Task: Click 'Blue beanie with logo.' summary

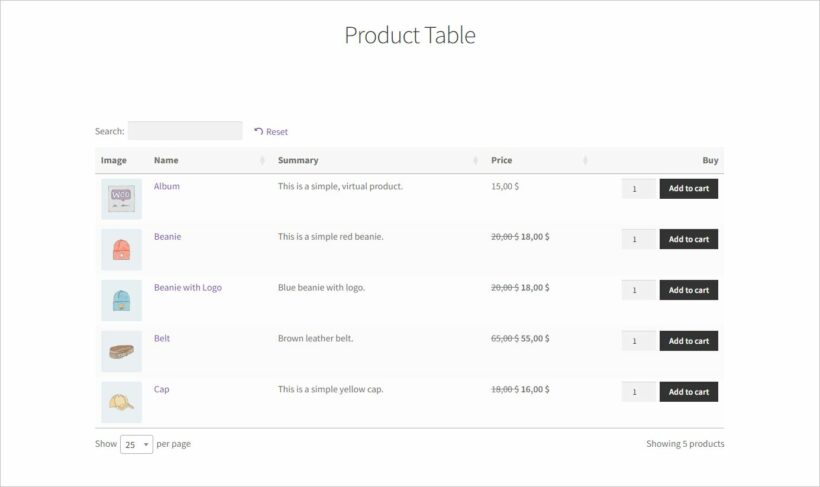Action: 321,288
